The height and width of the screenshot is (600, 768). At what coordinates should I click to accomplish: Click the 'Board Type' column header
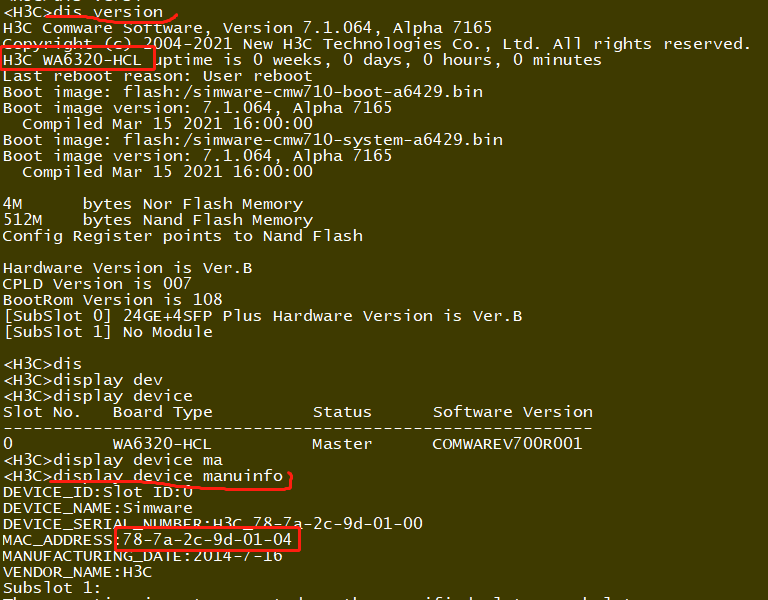[162, 412]
